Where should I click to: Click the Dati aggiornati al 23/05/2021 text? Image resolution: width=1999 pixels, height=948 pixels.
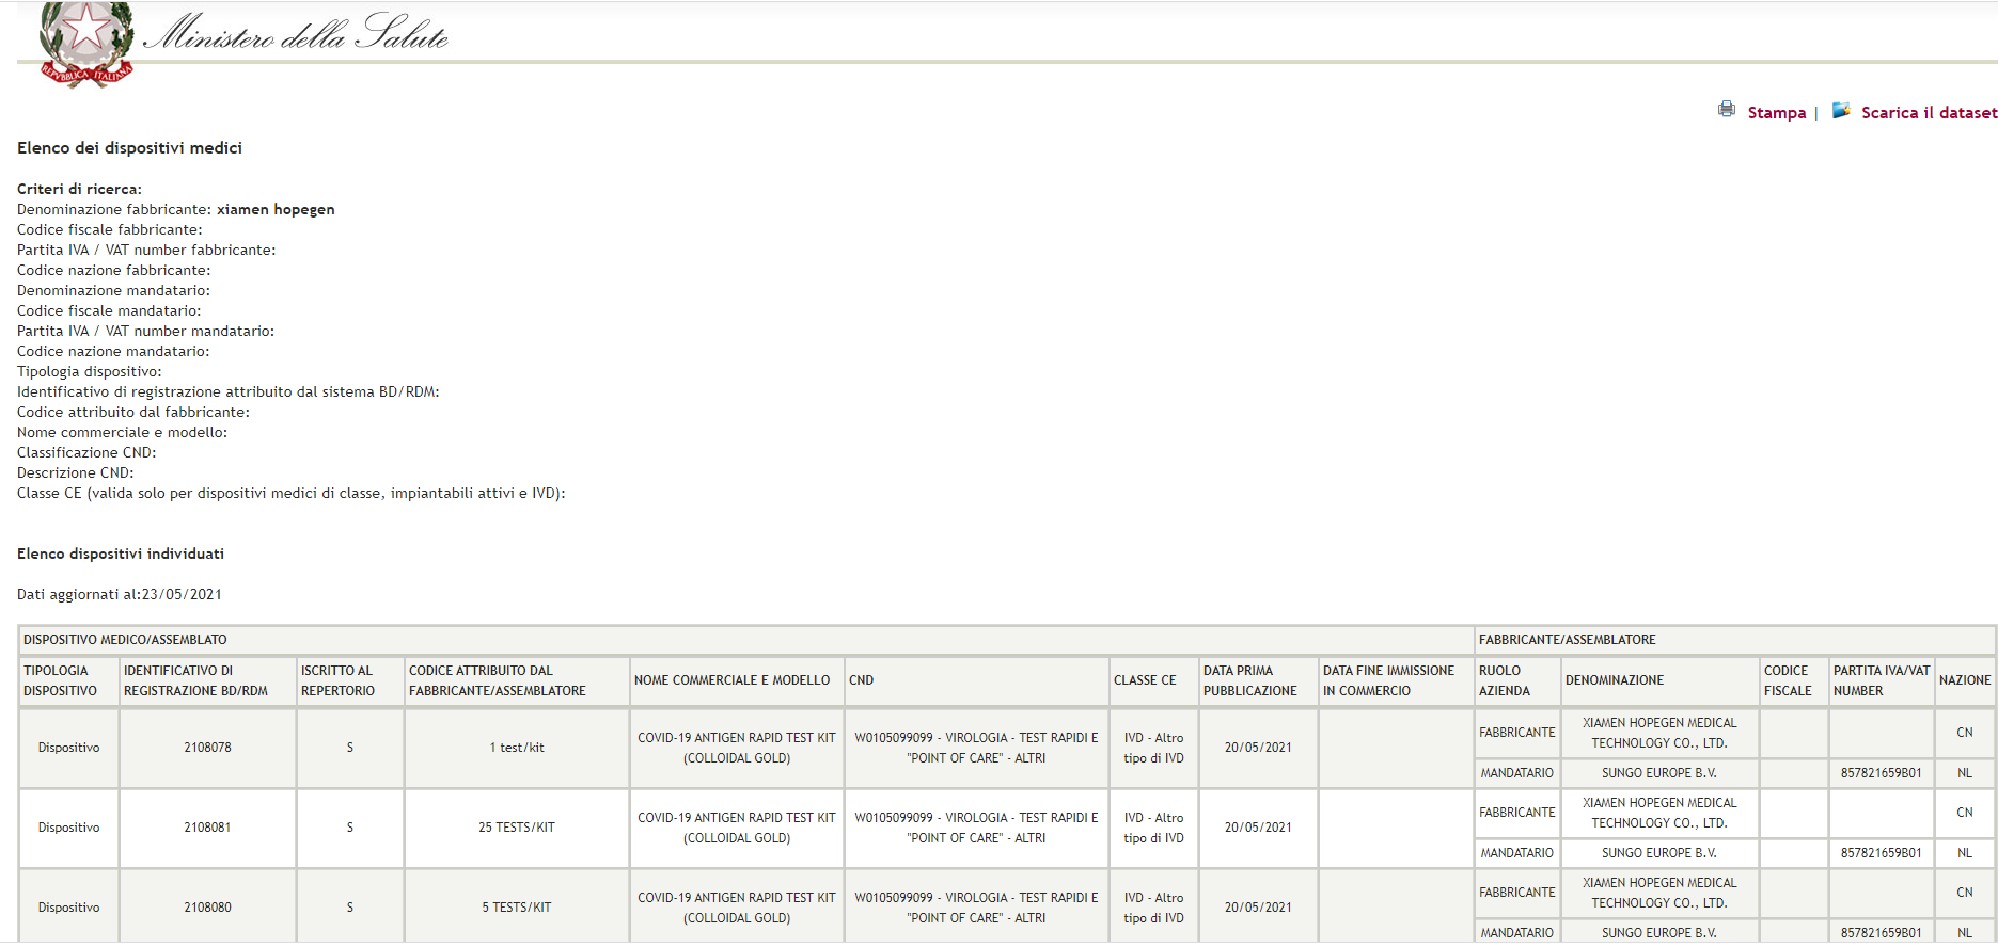coord(119,594)
